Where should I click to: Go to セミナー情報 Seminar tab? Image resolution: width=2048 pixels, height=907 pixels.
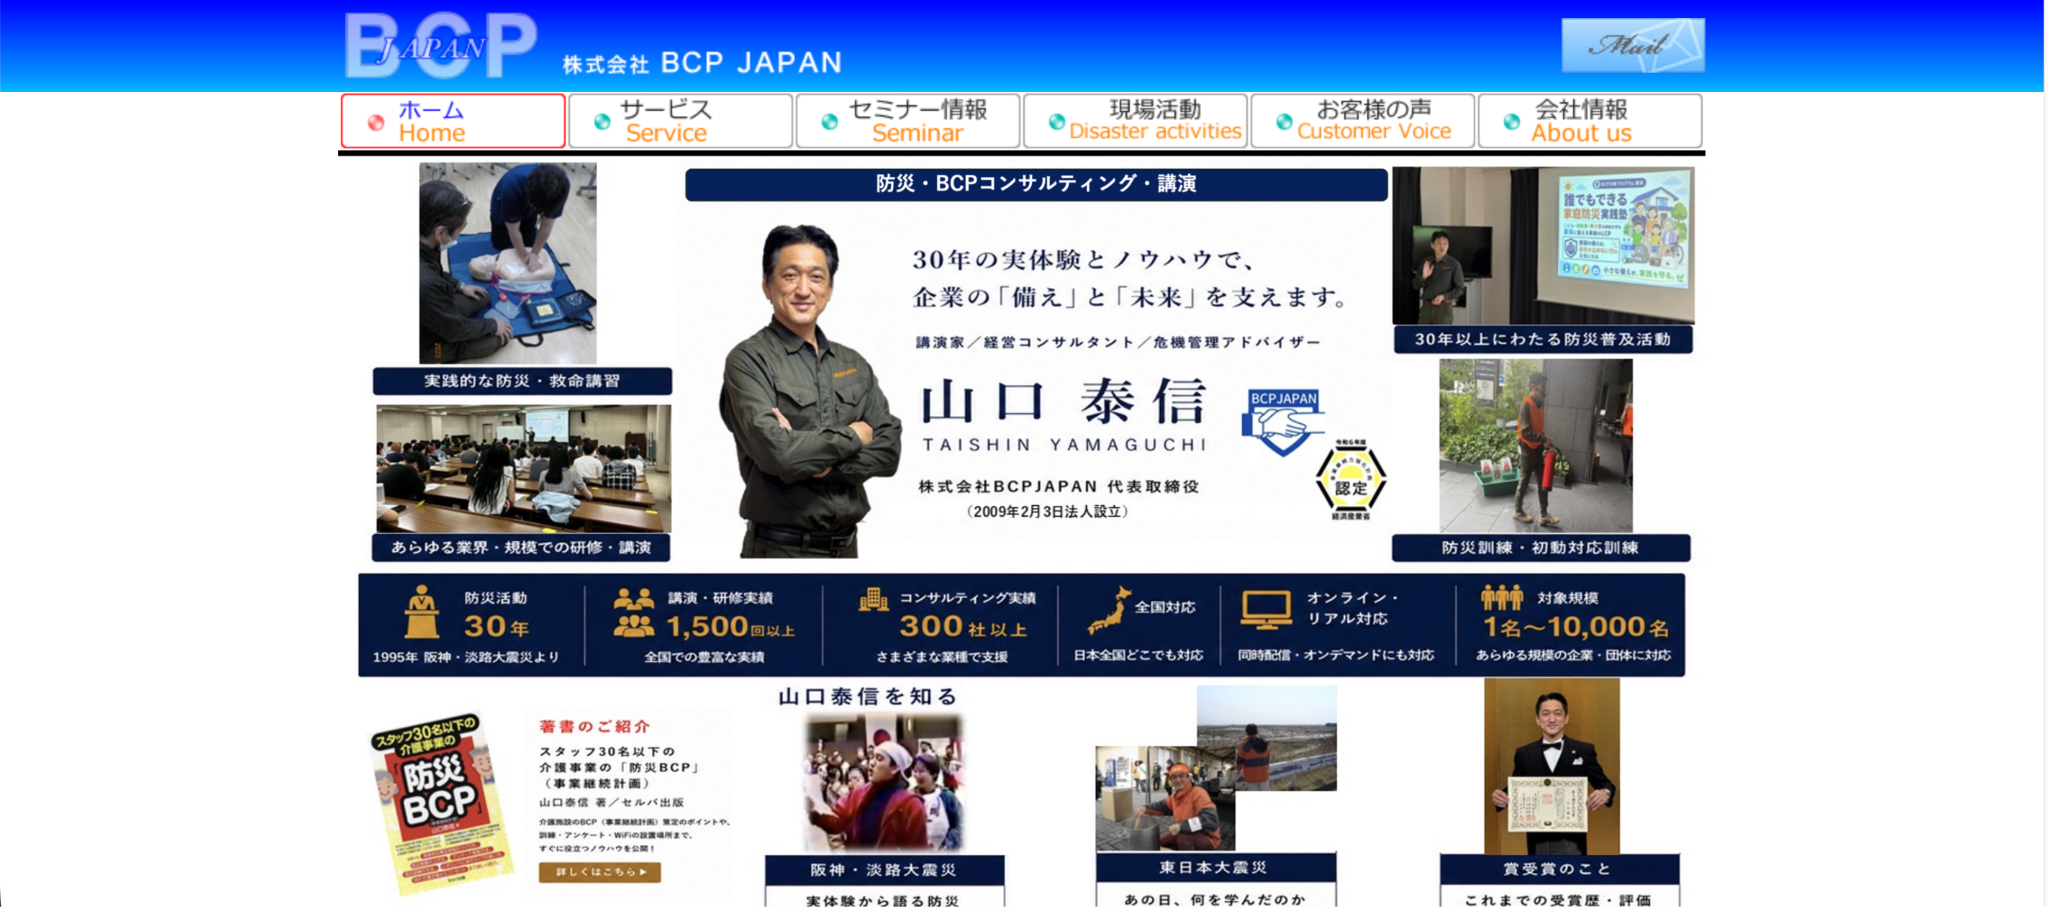(x=908, y=121)
